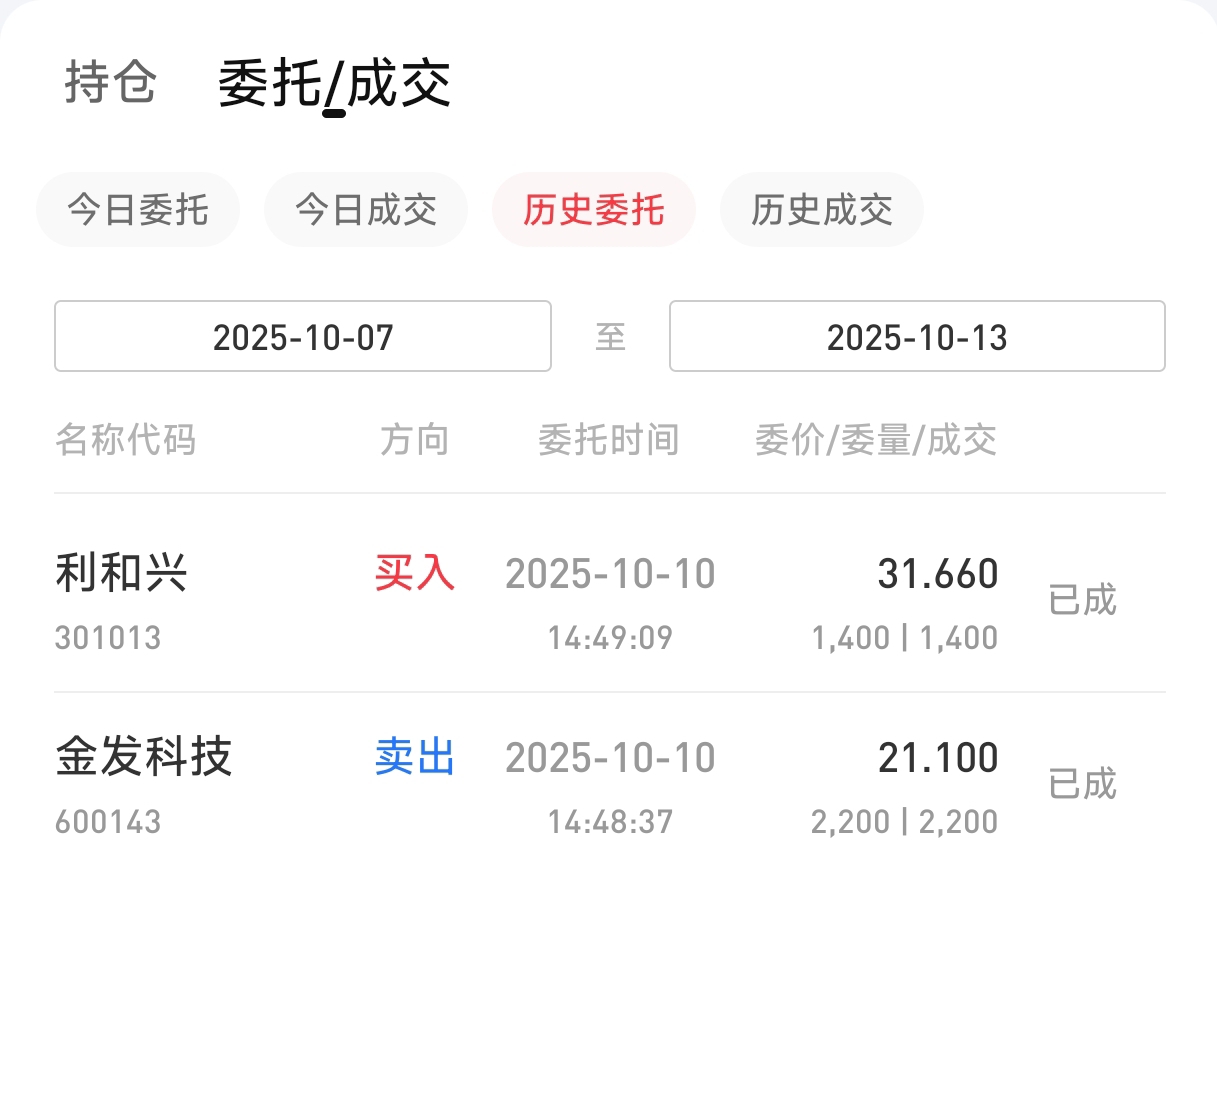Click the 方向 column header
The height and width of the screenshot is (1118, 1217).
[414, 440]
